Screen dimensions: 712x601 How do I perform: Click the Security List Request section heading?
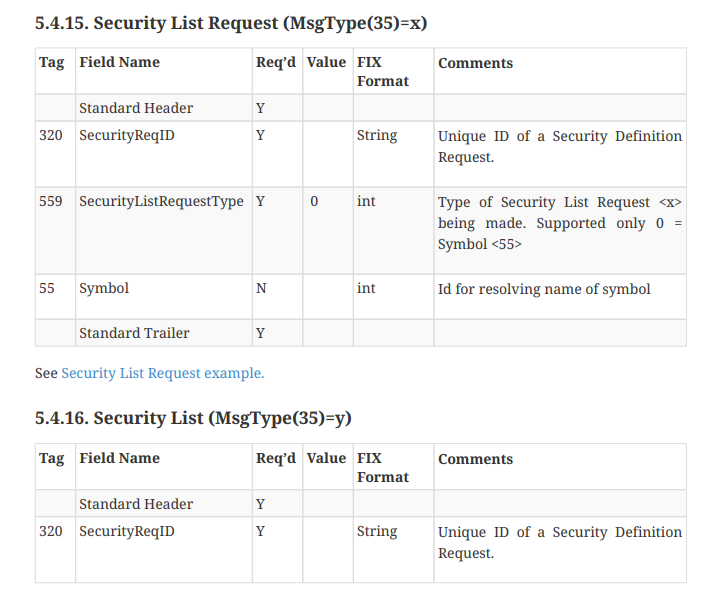231,23
